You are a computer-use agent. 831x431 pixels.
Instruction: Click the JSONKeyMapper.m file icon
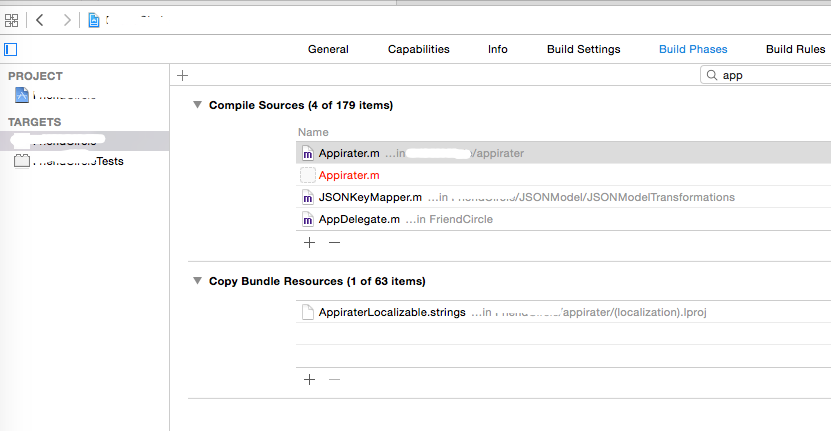pos(307,198)
